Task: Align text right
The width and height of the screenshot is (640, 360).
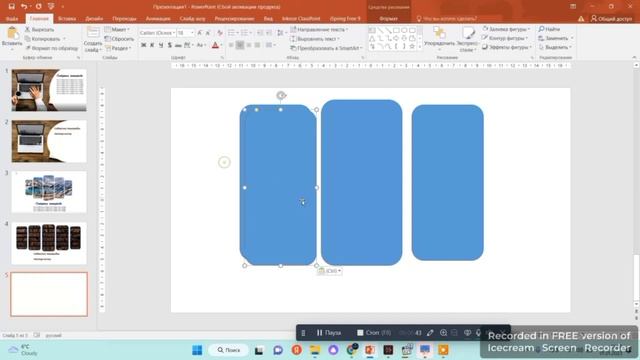Action: [x=249, y=45]
